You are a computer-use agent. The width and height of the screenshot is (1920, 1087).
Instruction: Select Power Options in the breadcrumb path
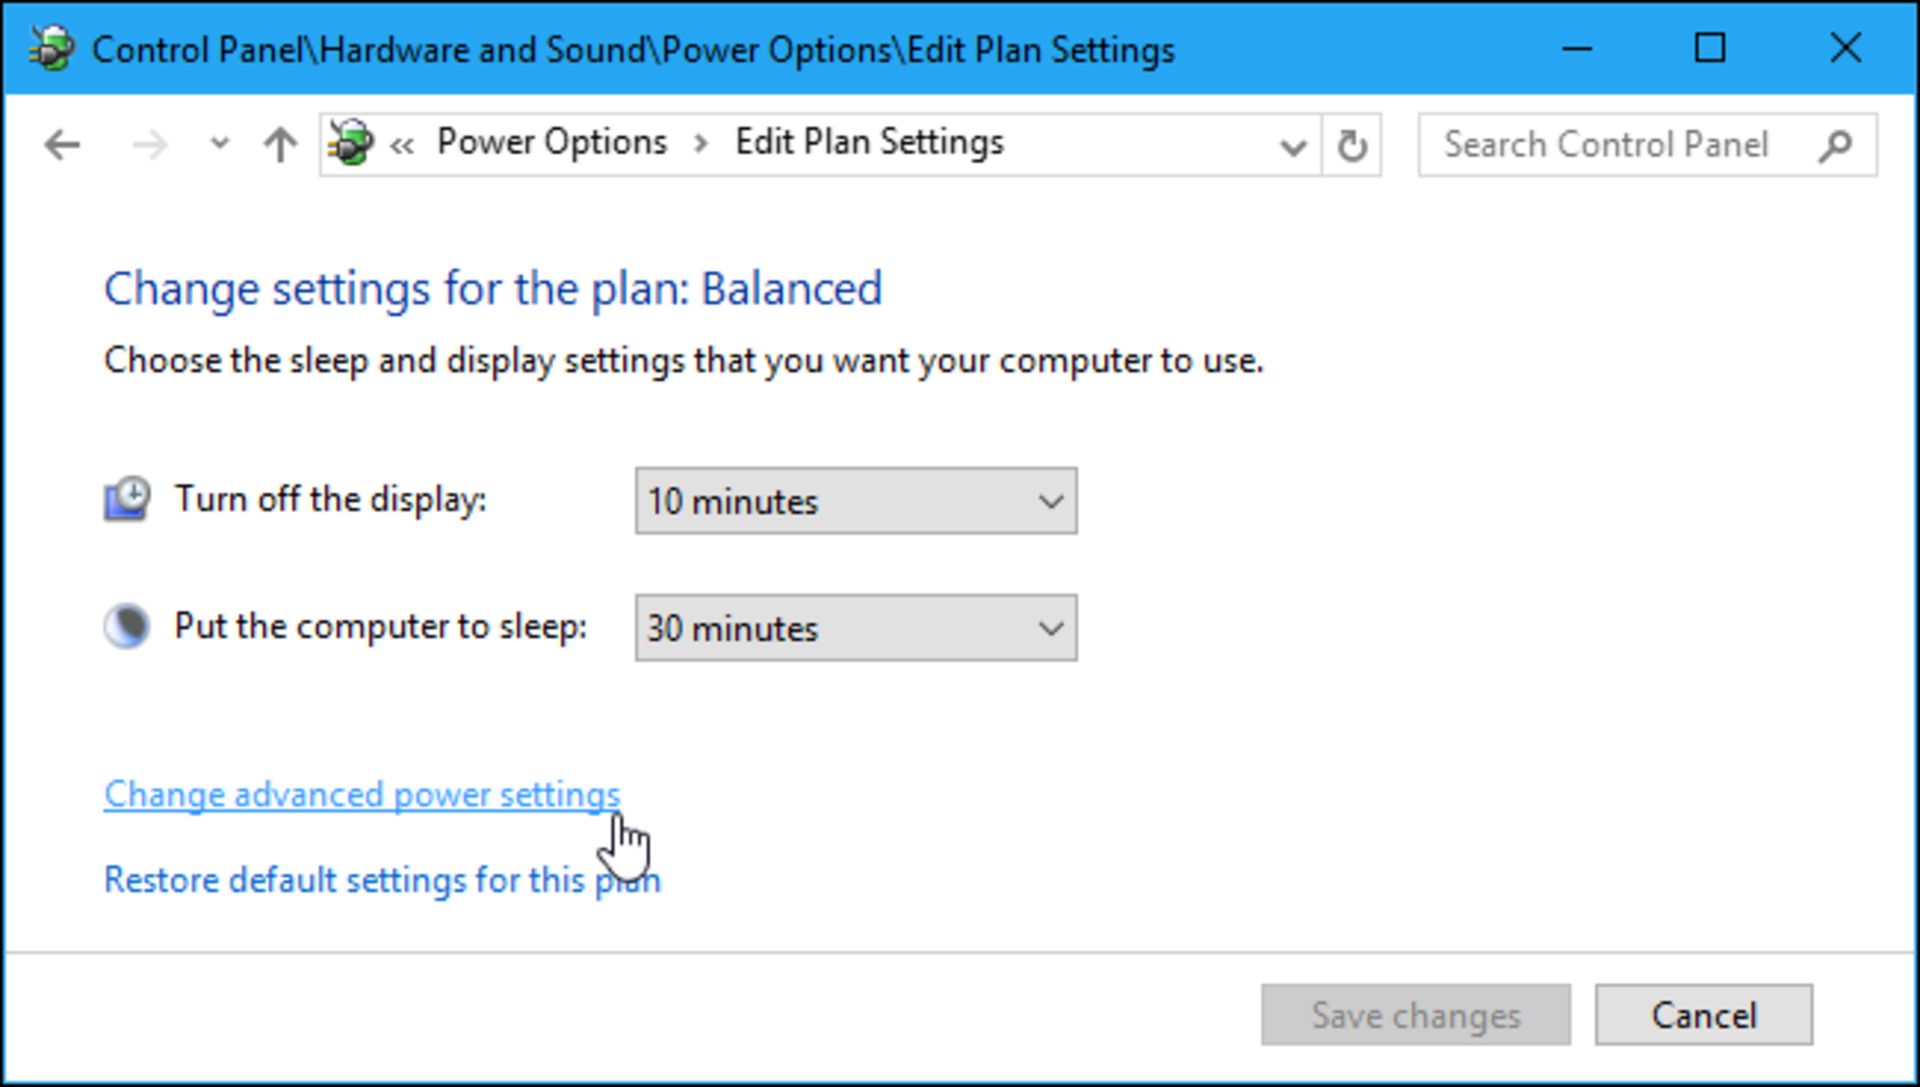pos(552,142)
